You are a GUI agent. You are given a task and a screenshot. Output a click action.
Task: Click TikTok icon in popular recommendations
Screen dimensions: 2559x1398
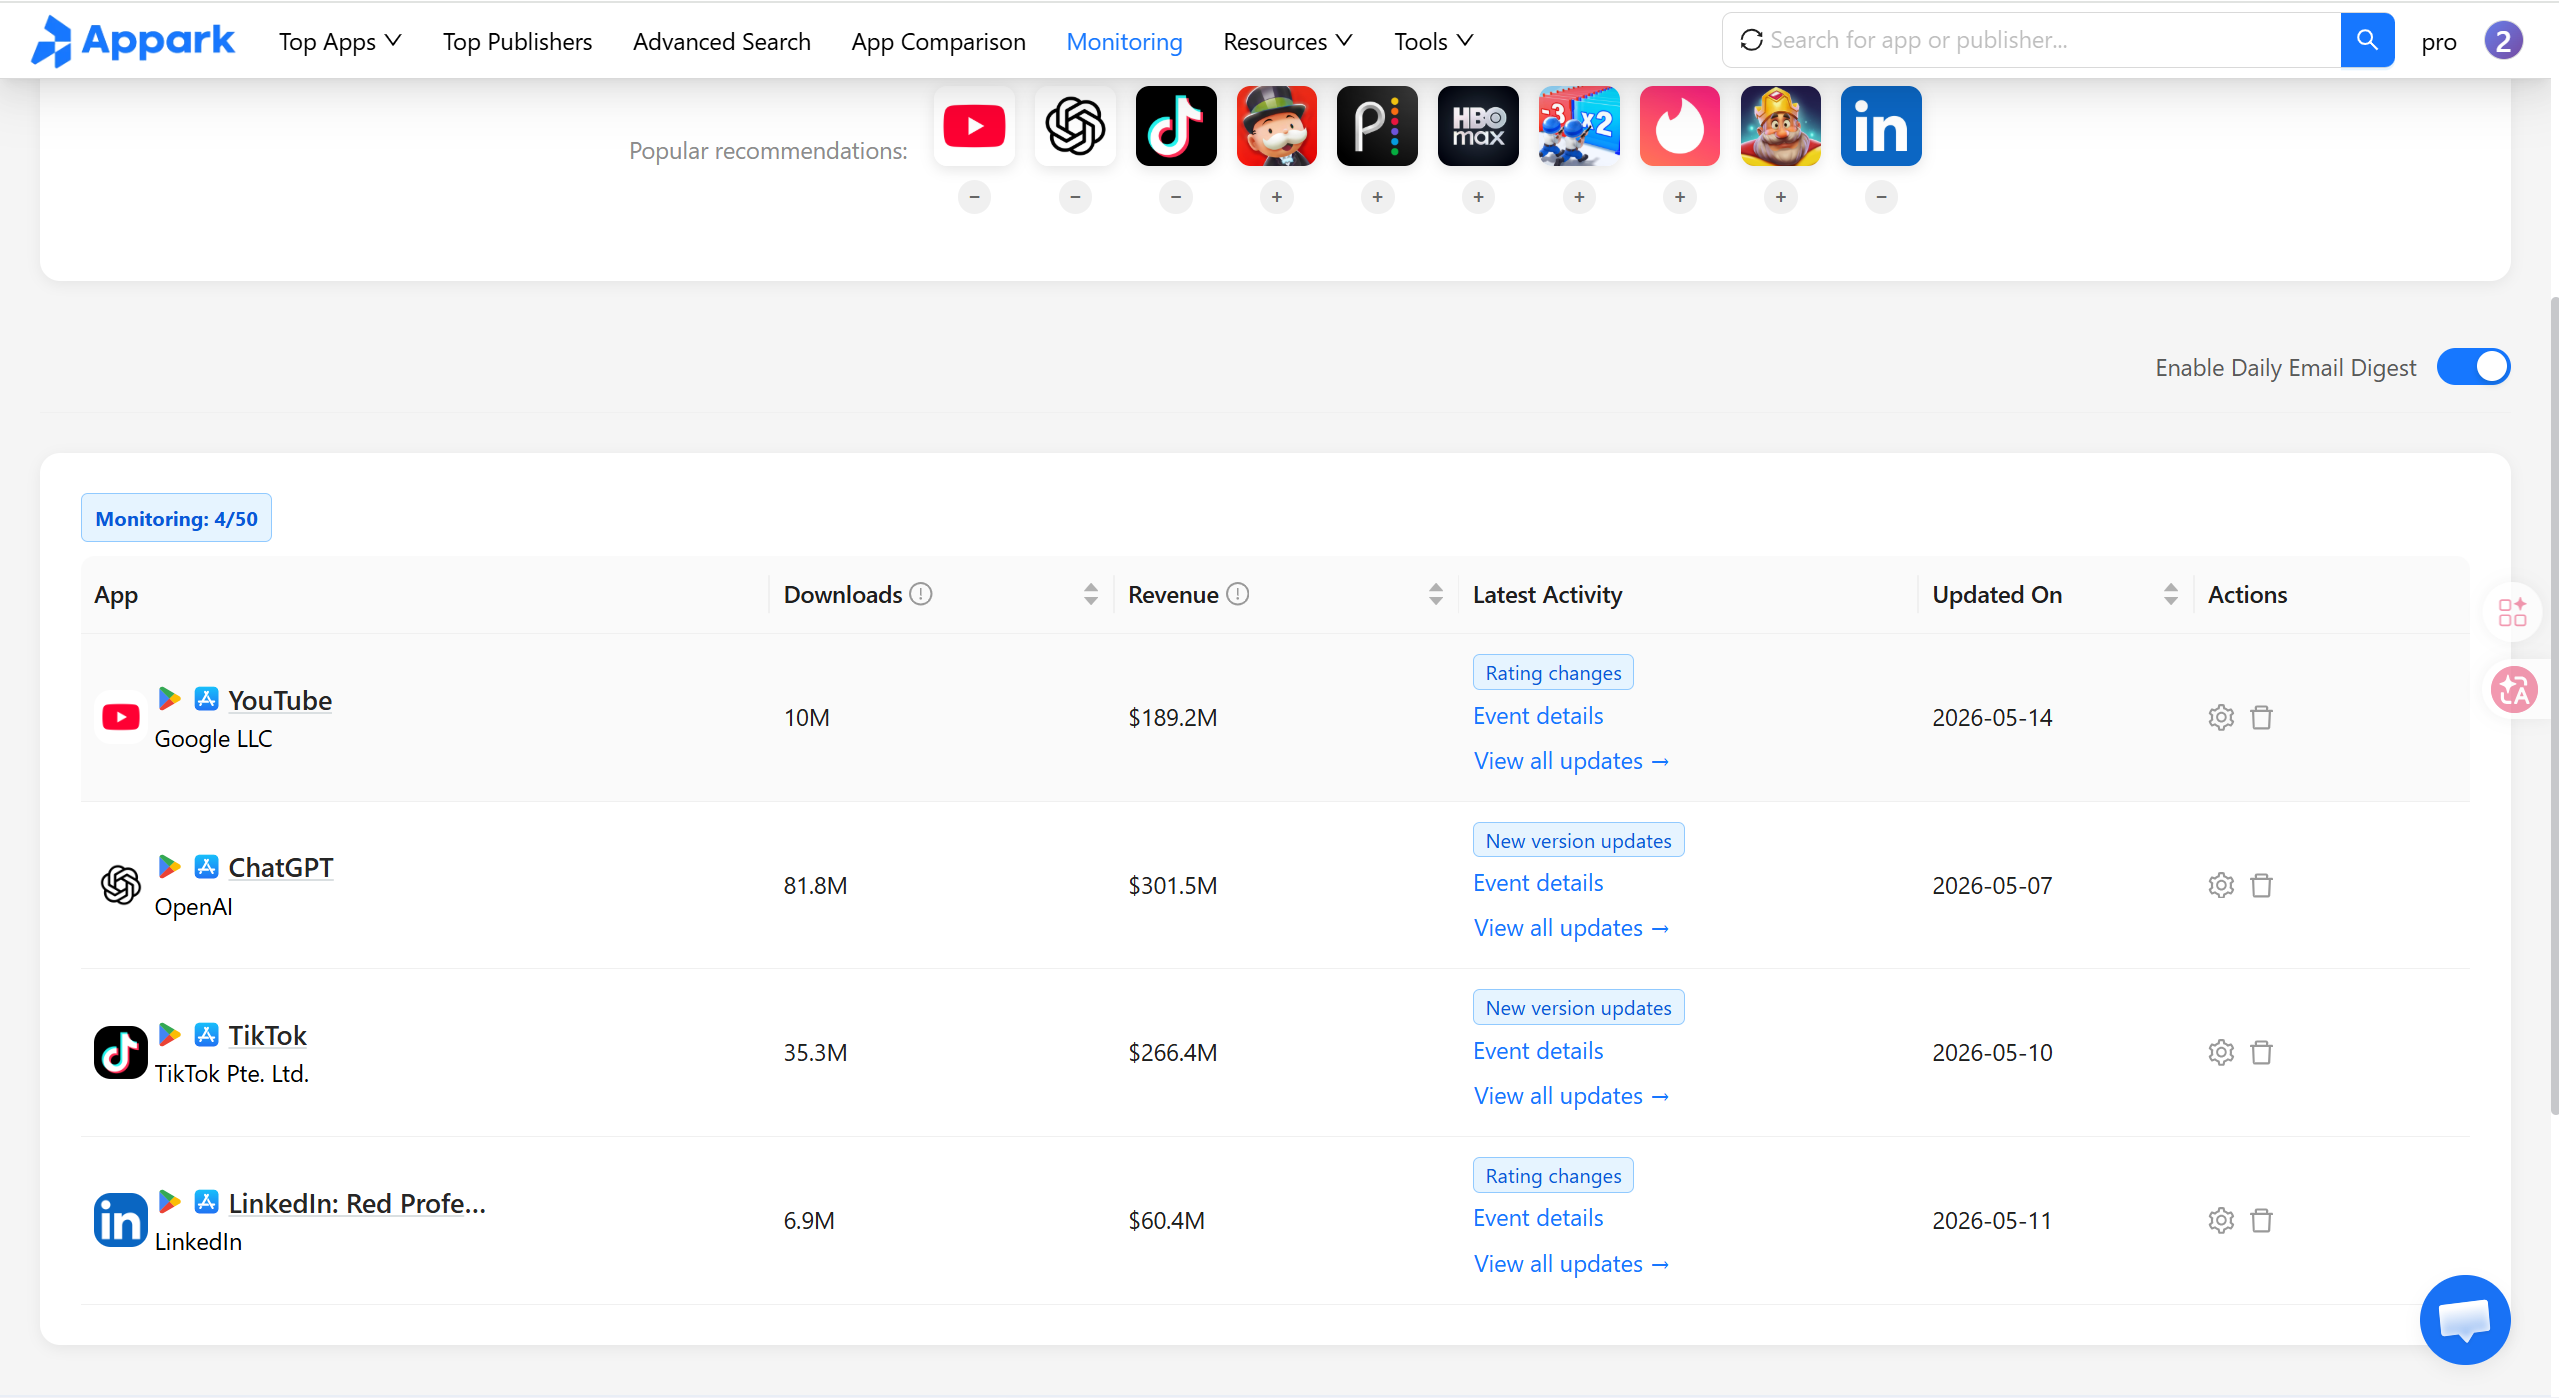pos(1176,126)
